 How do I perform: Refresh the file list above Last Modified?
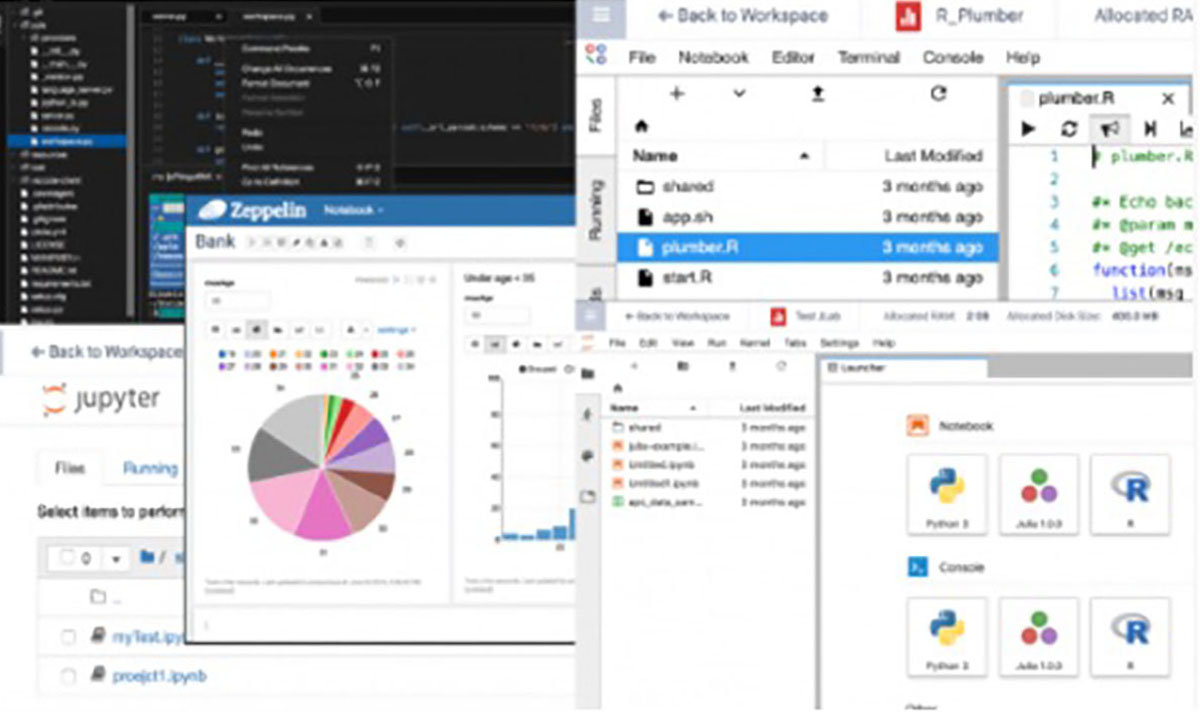[x=938, y=93]
